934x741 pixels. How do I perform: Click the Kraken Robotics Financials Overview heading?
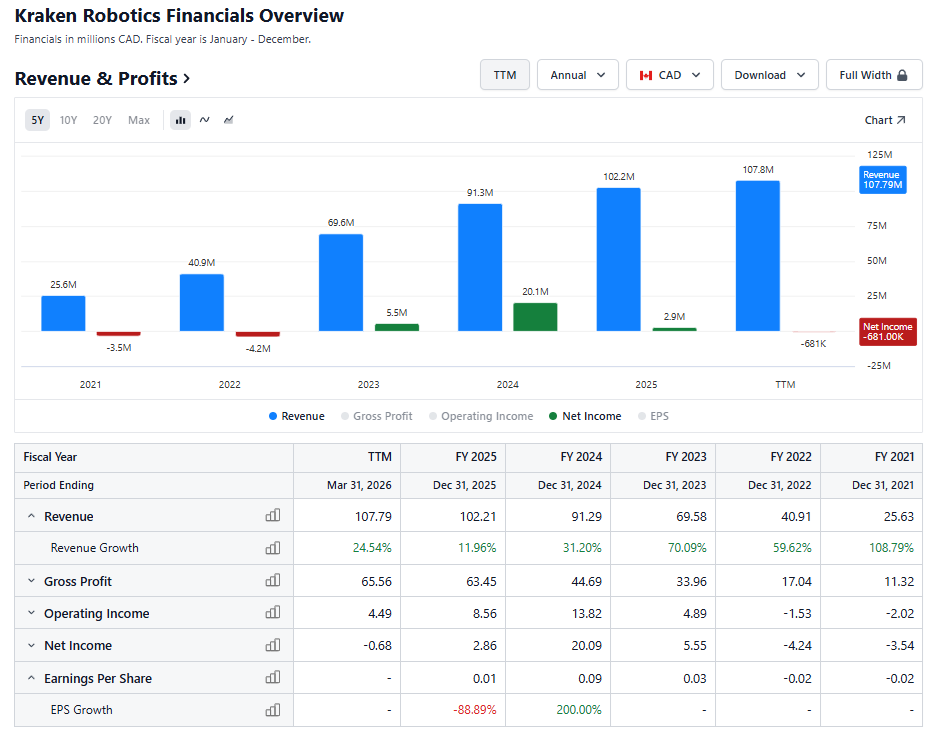pyautogui.click(x=179, y=15)
